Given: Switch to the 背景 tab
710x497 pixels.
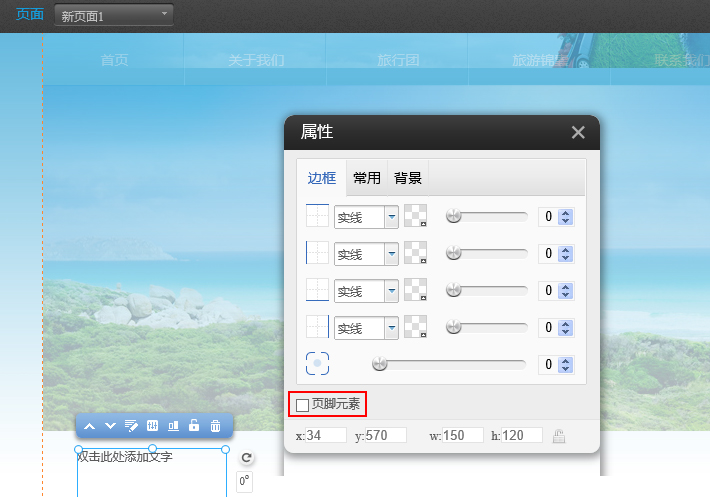Looking at the screenshot, I should [408, 178].
